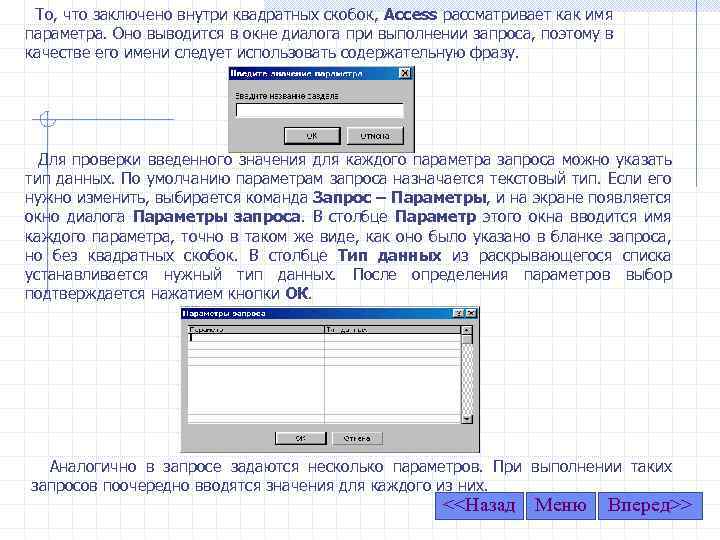The width and height of the screenshot is (720, 540).
Task: Close the Параметры запроса dialog
Action: [471, 313]
